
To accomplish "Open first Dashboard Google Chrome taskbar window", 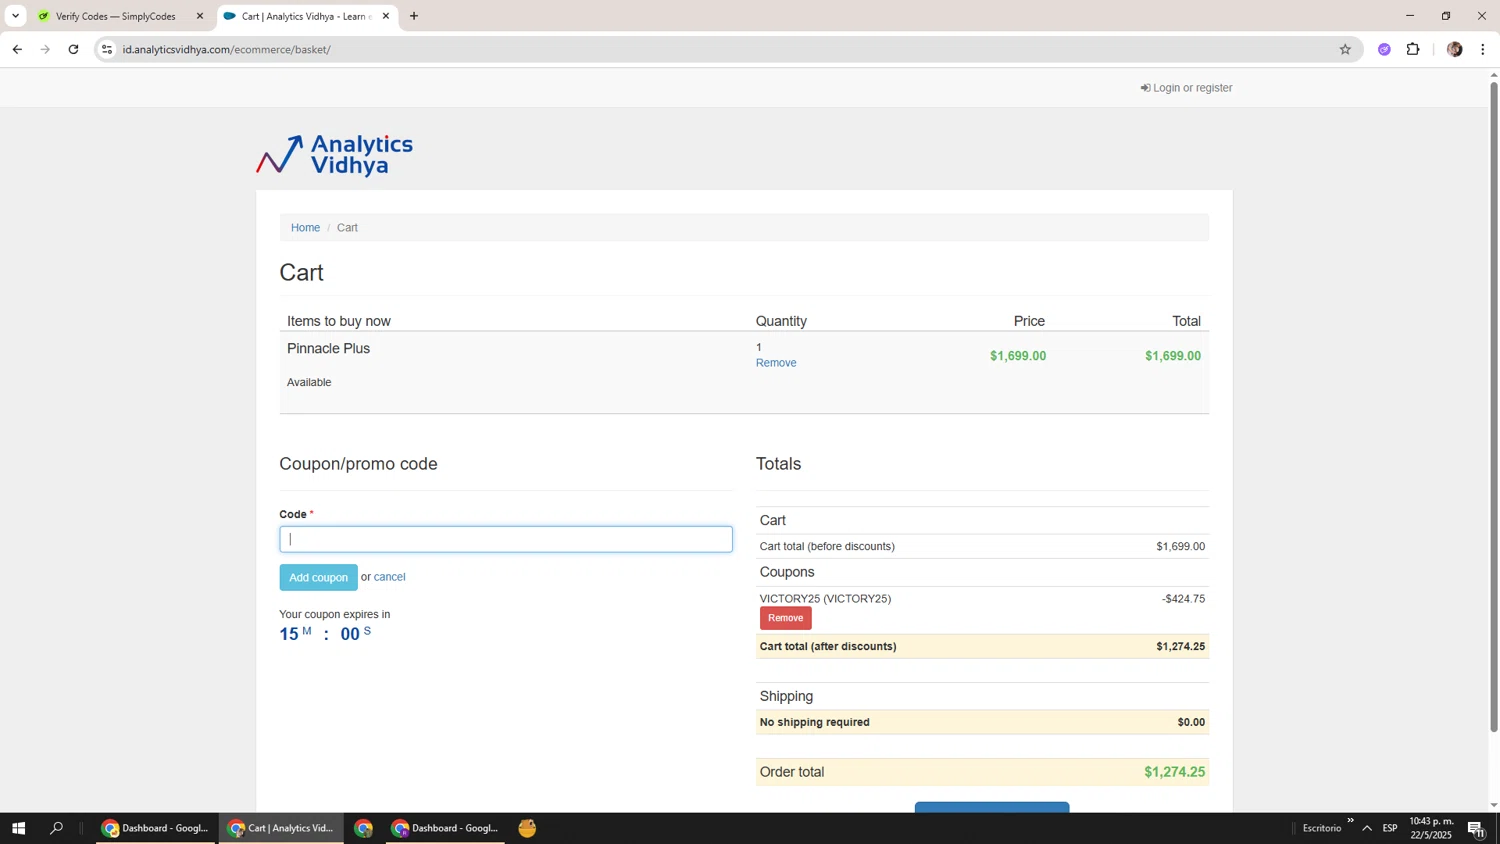I will [x=156, y=828].
